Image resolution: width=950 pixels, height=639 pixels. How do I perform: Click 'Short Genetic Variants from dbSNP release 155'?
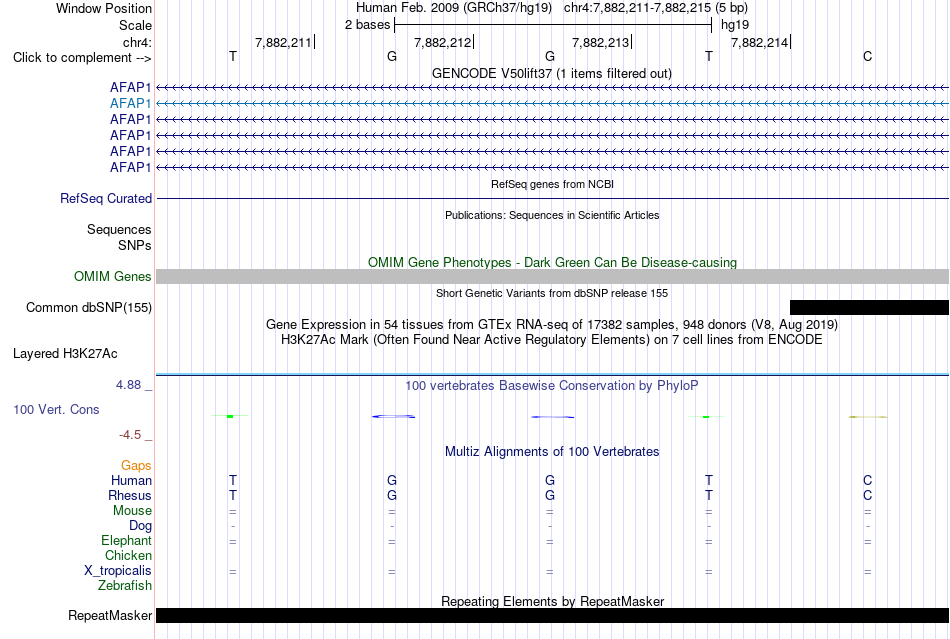pyautogui.click(x=552, y=293)
